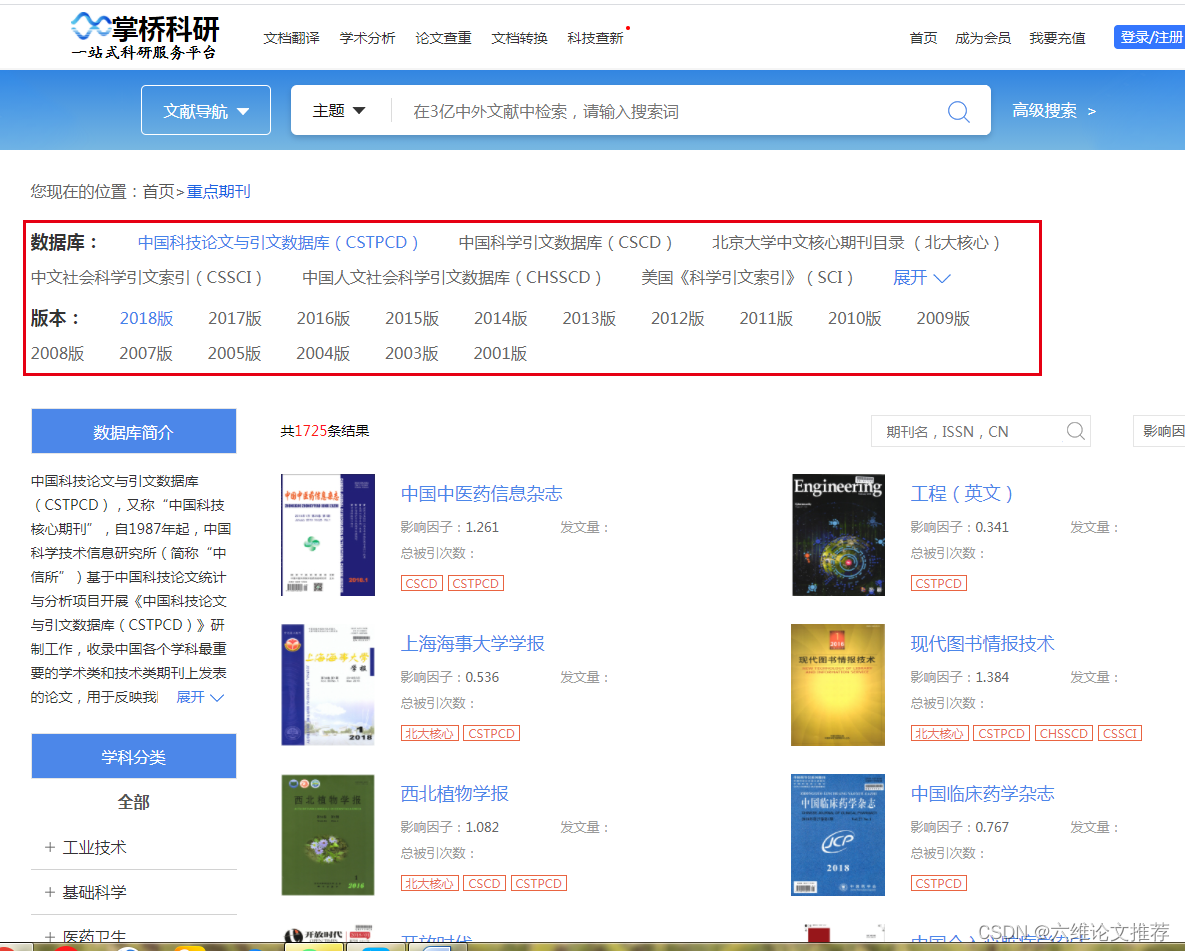The width and height of the screenshot is (1185, 951).
Task: Click CHSSCD tag under 现代图书情报技术
Action: click(1063, 733)
